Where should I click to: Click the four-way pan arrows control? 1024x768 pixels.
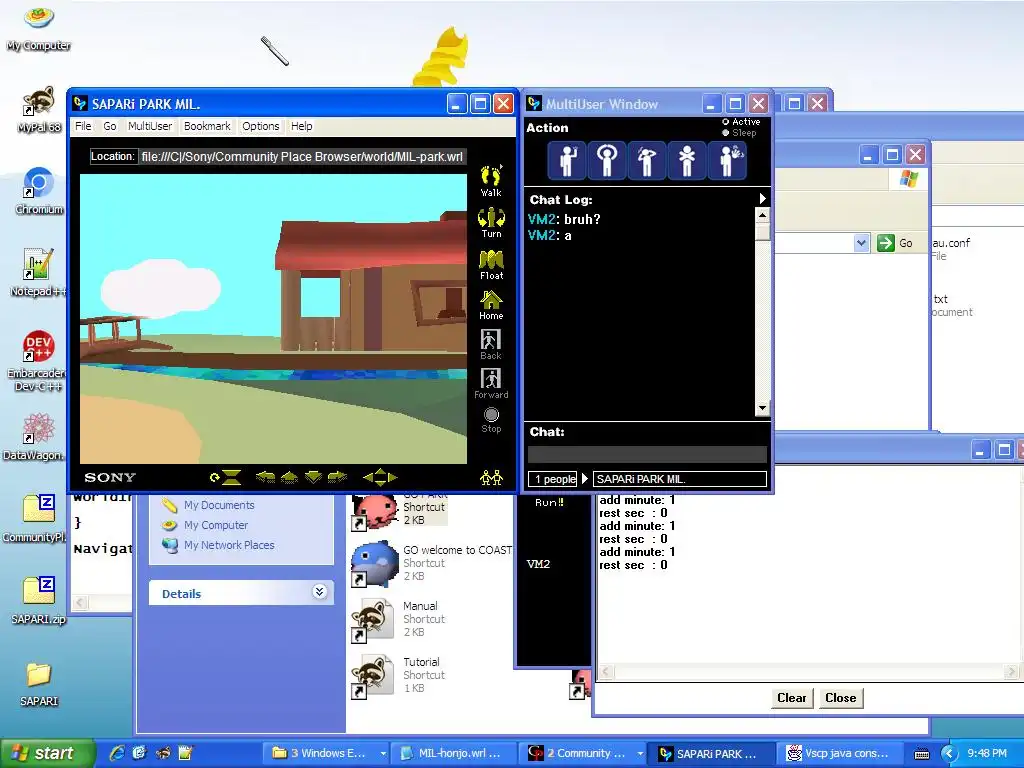tap(380, 477)
